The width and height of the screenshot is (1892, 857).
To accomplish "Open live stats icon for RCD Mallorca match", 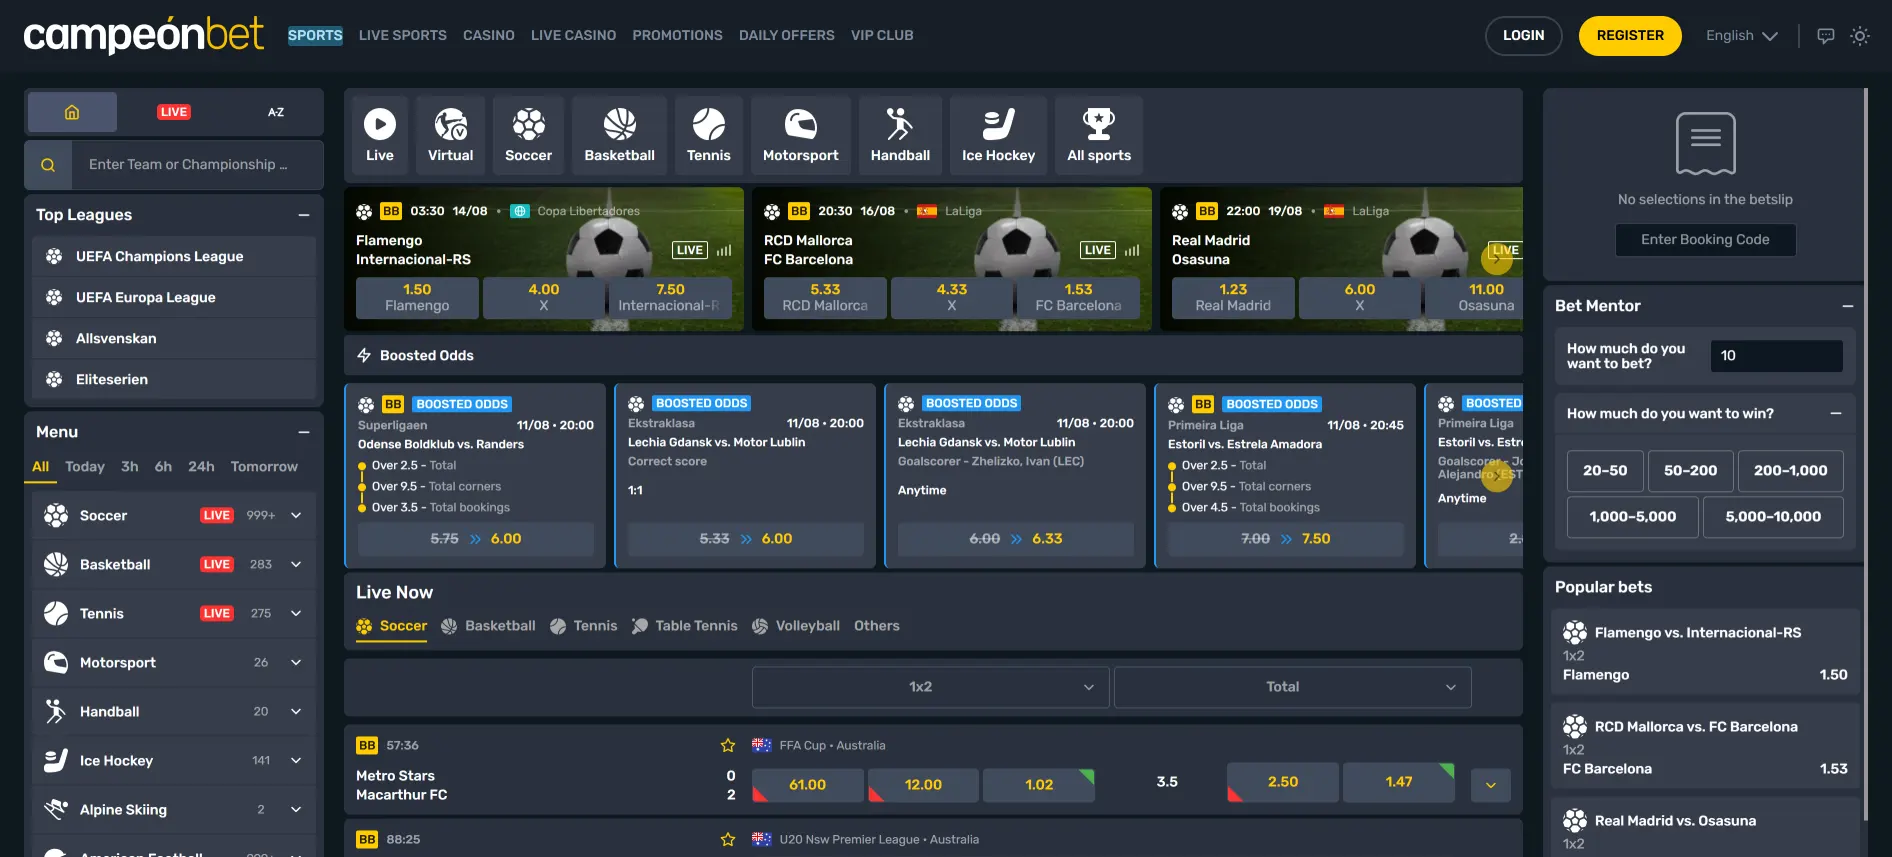I will point(1132,250).
